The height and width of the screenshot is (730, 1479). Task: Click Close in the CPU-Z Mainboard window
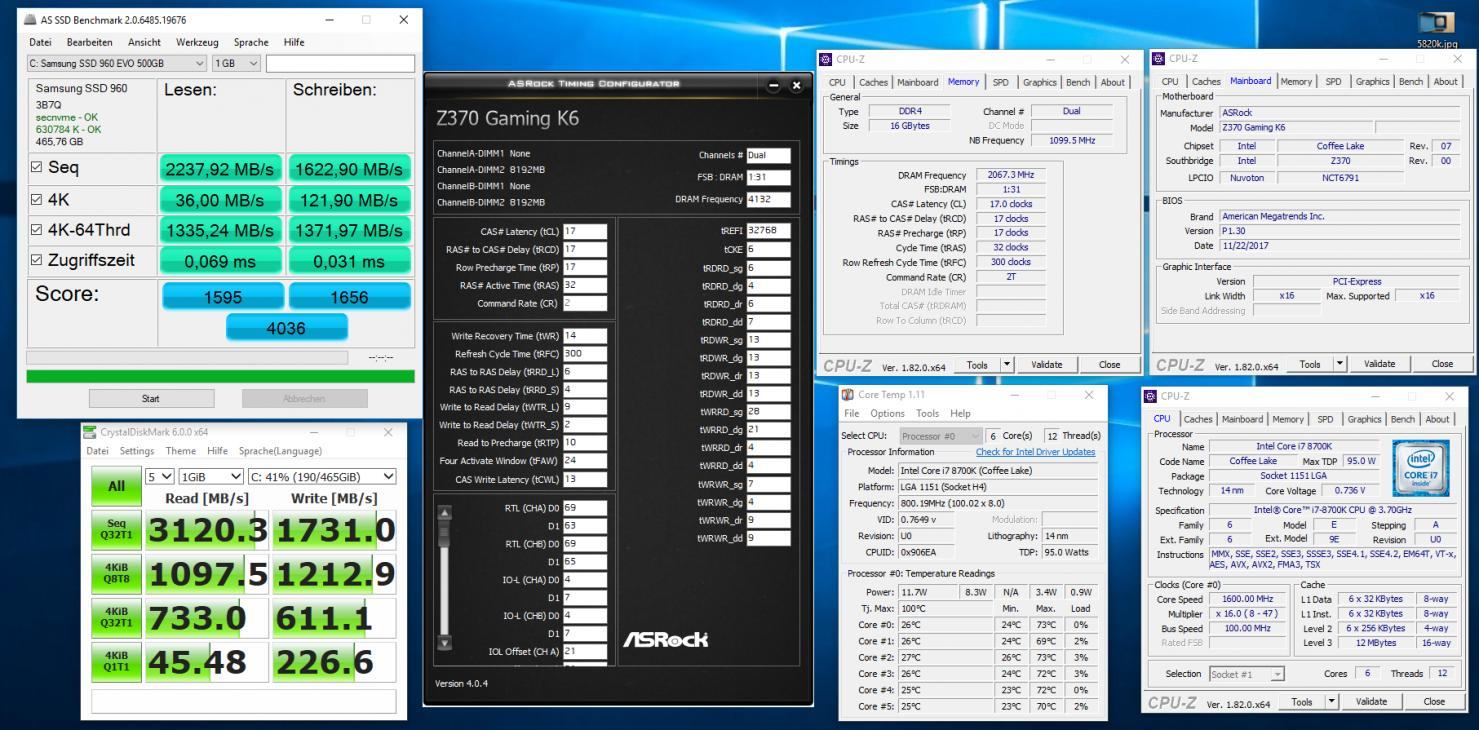click(x=1442, y=365)
